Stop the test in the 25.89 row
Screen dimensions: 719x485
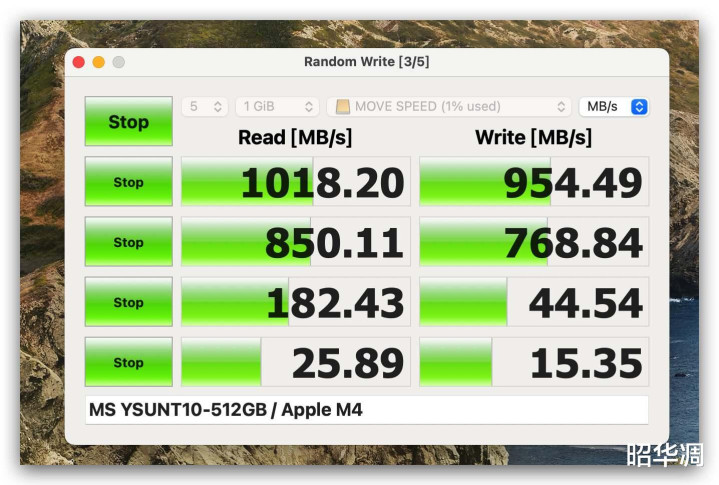tap(128, 362)
